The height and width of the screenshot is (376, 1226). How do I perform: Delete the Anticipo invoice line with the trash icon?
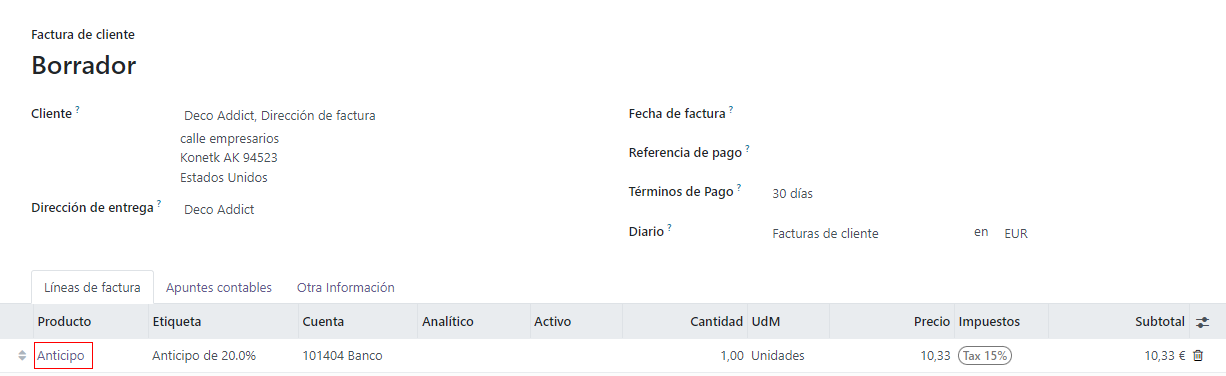click(x=1198, y=355)
